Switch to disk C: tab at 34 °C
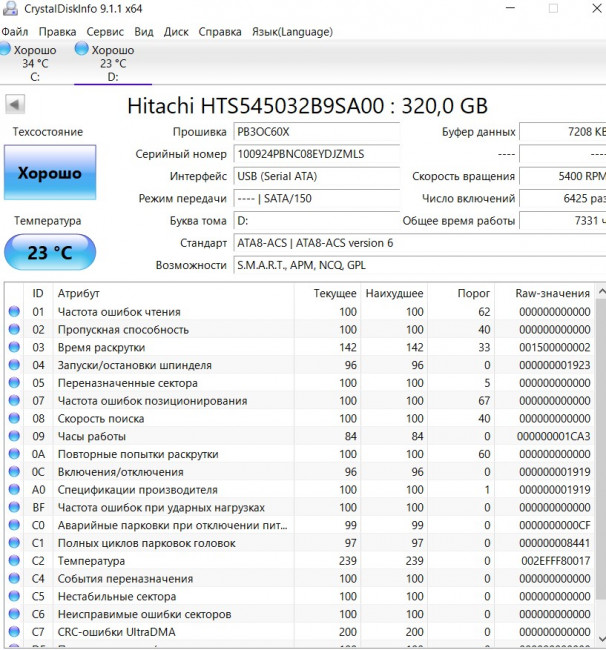Viewport: 606px width, 650px height. (35, 63)
